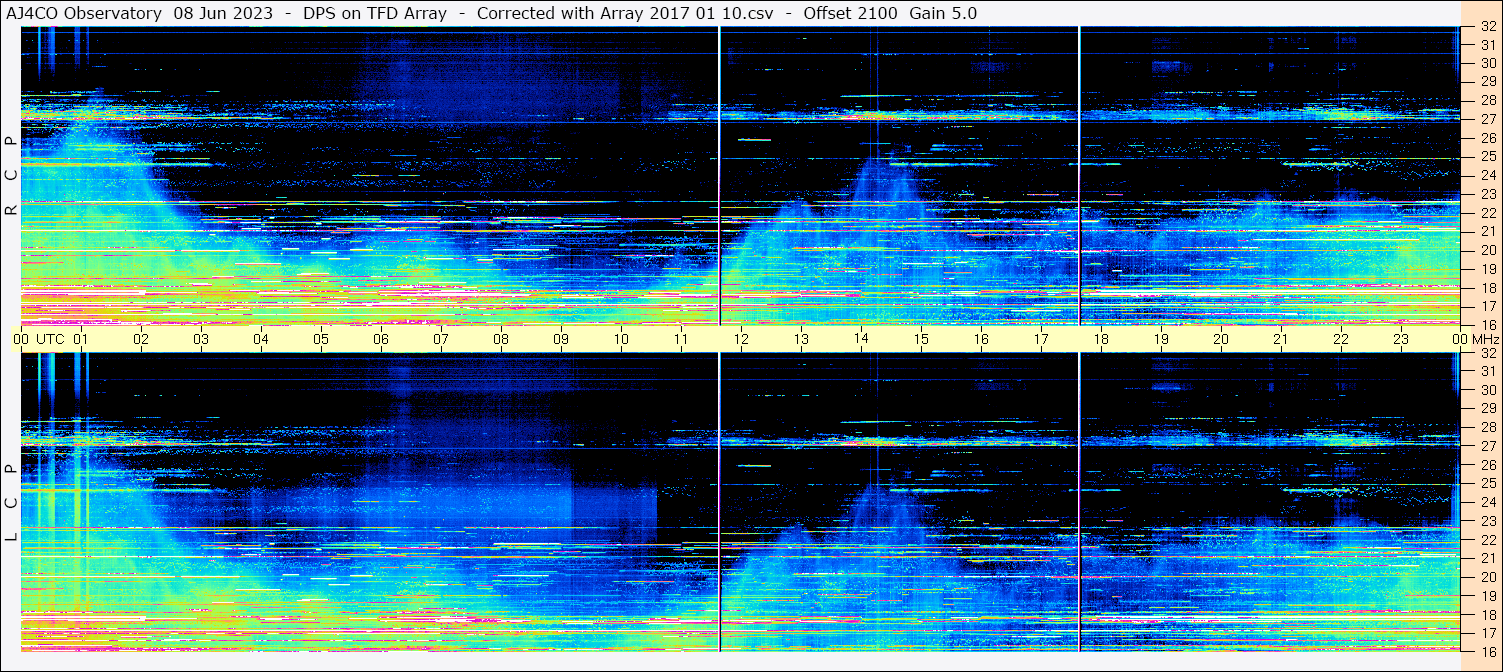Click the LCP label of lower spectrogram
Image resolution: width=1503 pixels, height=672 pixels.
11,502
